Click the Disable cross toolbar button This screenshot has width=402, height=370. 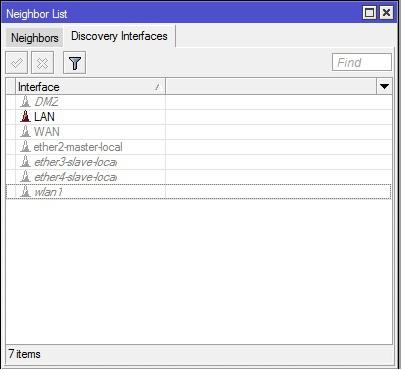(42, 63)
